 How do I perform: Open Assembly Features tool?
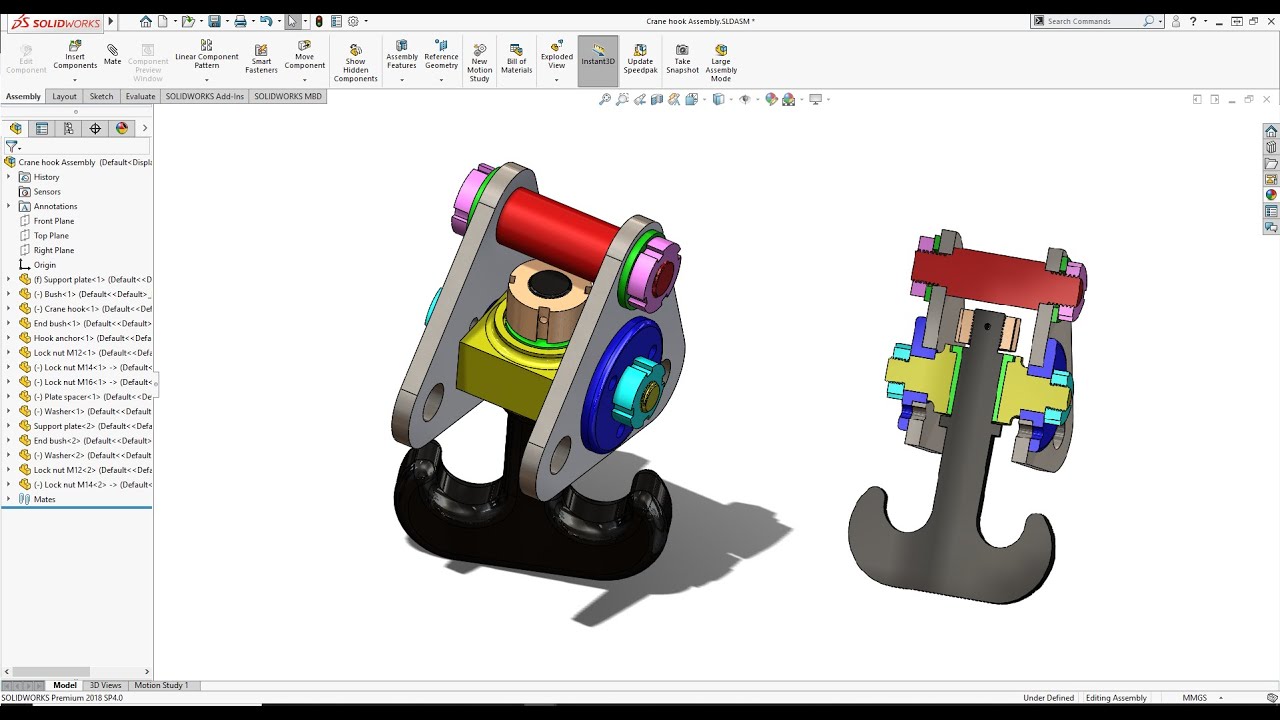click(x=402, y=55)
